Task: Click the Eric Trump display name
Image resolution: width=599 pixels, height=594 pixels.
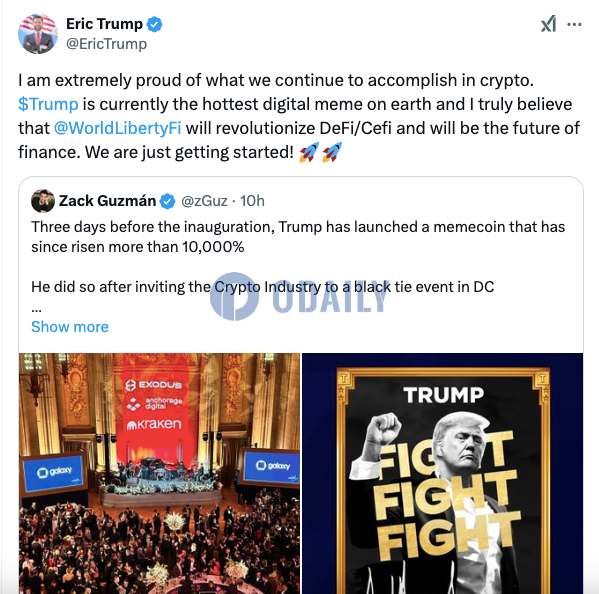Action: tap(104, 24)
